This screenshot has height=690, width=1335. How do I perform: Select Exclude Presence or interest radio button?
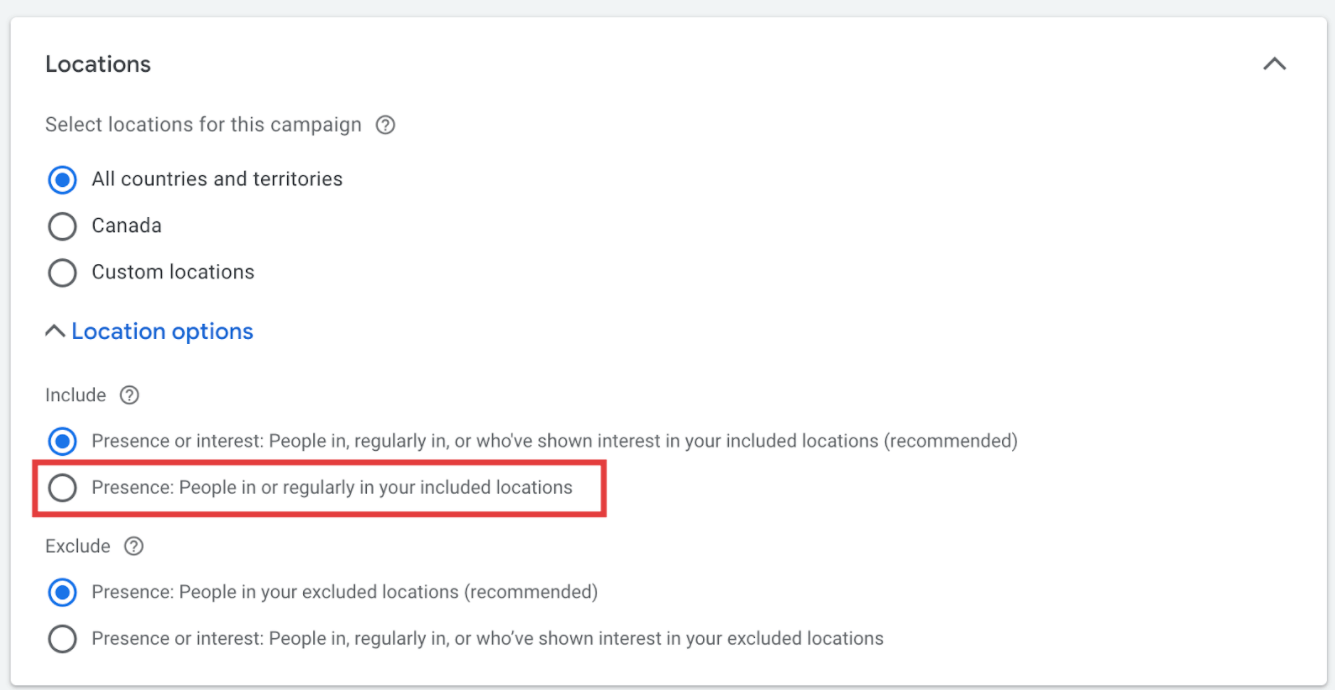coord(62,638)
